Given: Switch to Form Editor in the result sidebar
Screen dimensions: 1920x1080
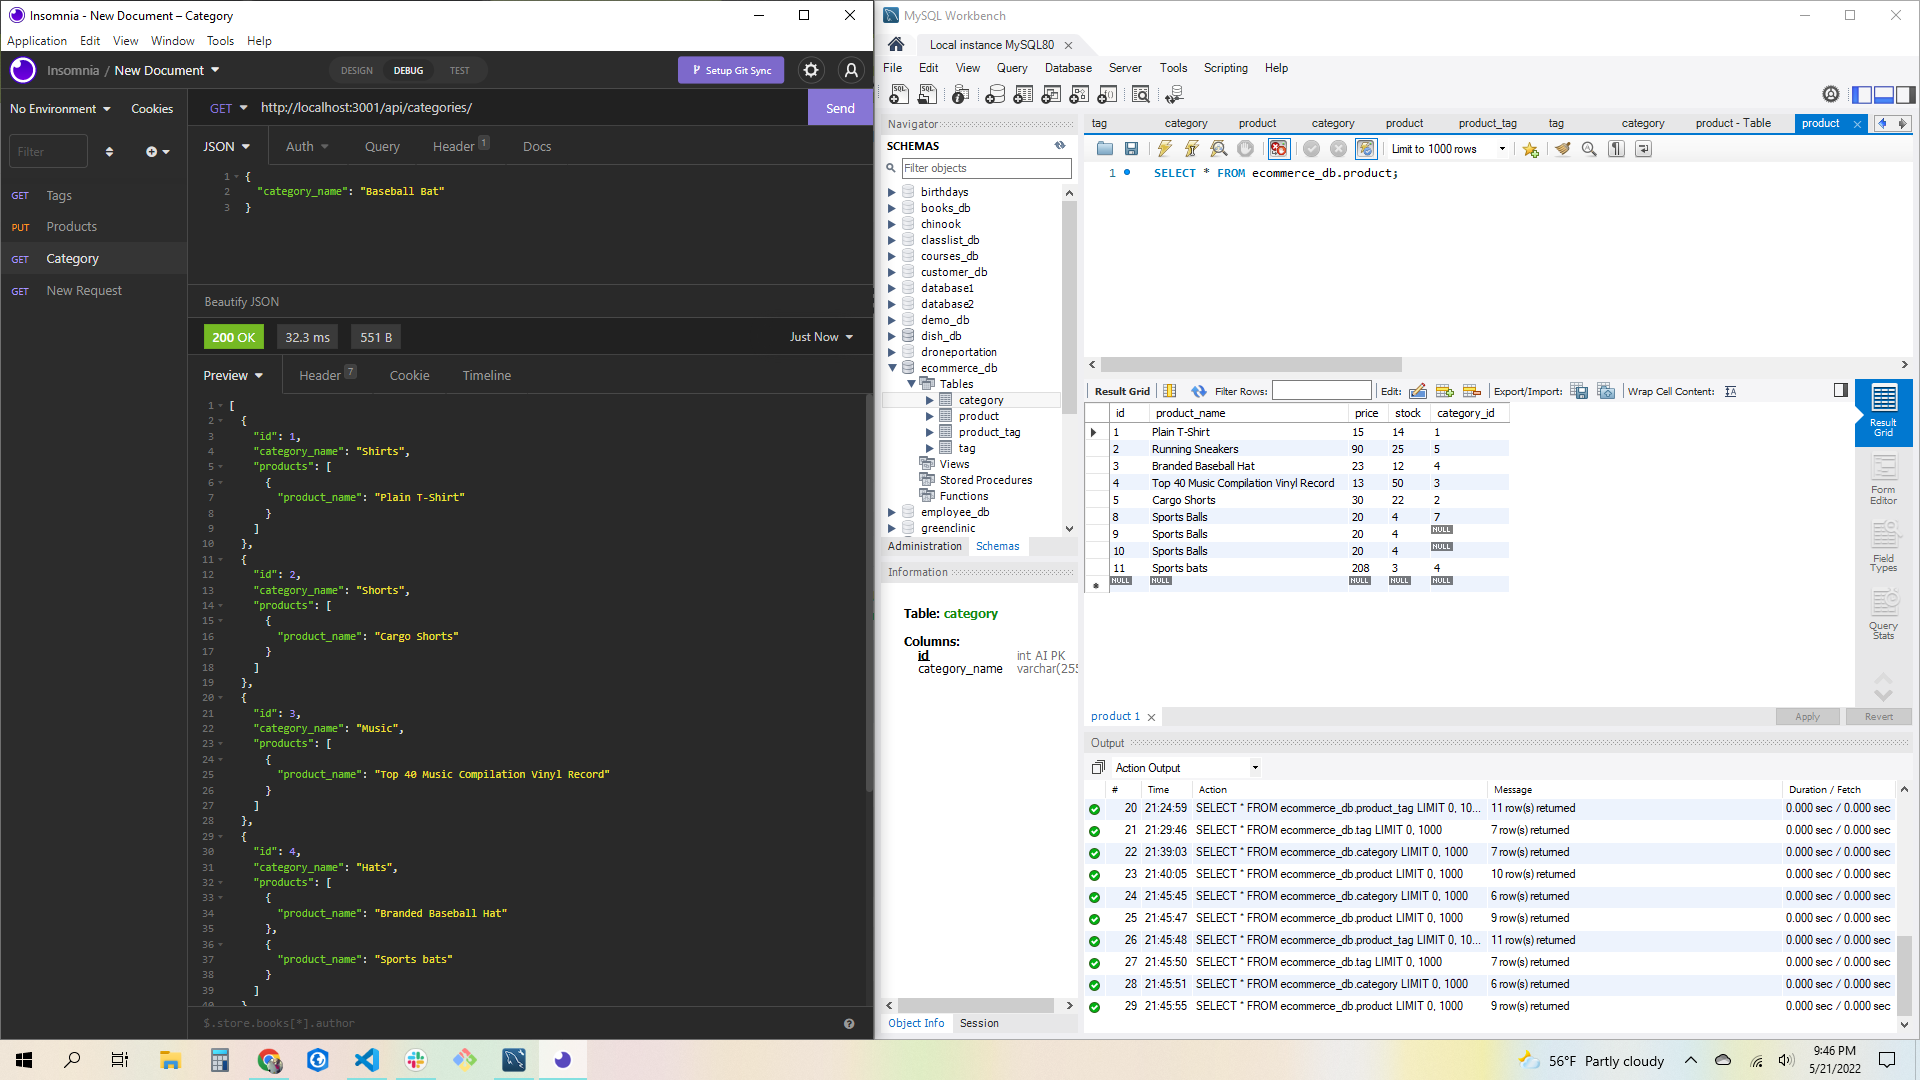Looking at the screenshot, I should pyautogui.click(x=1883, y=480).
